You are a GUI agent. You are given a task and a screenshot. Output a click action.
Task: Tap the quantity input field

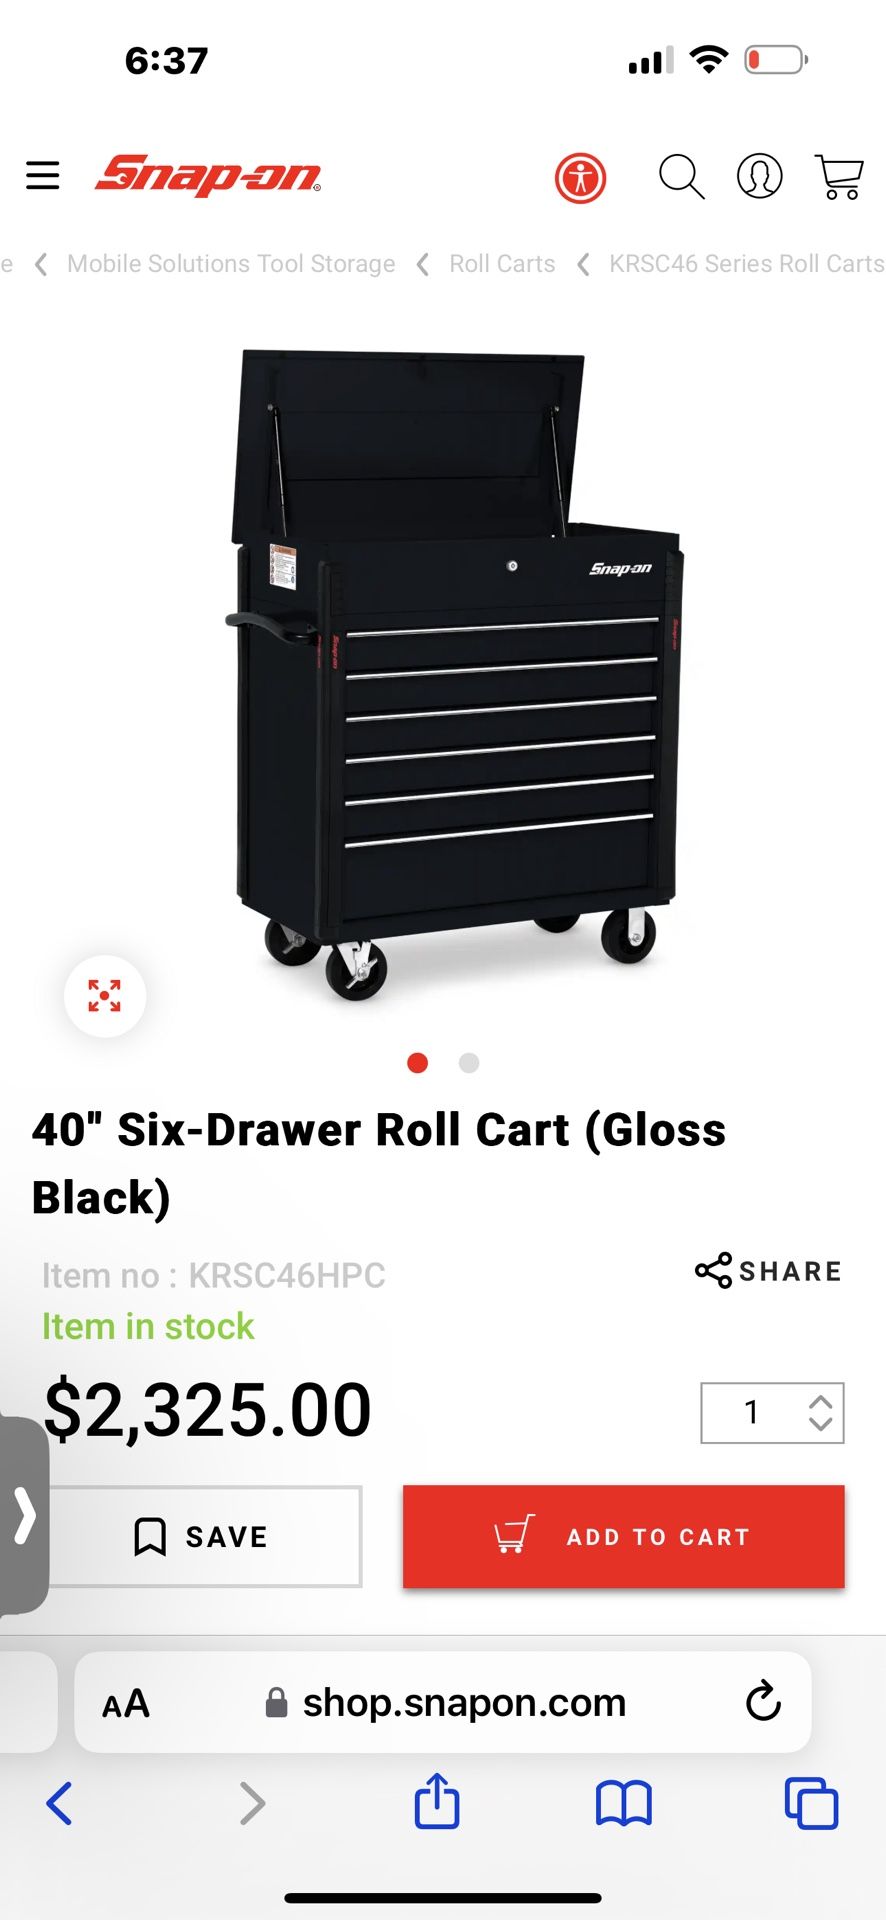tap(752, 1412)
